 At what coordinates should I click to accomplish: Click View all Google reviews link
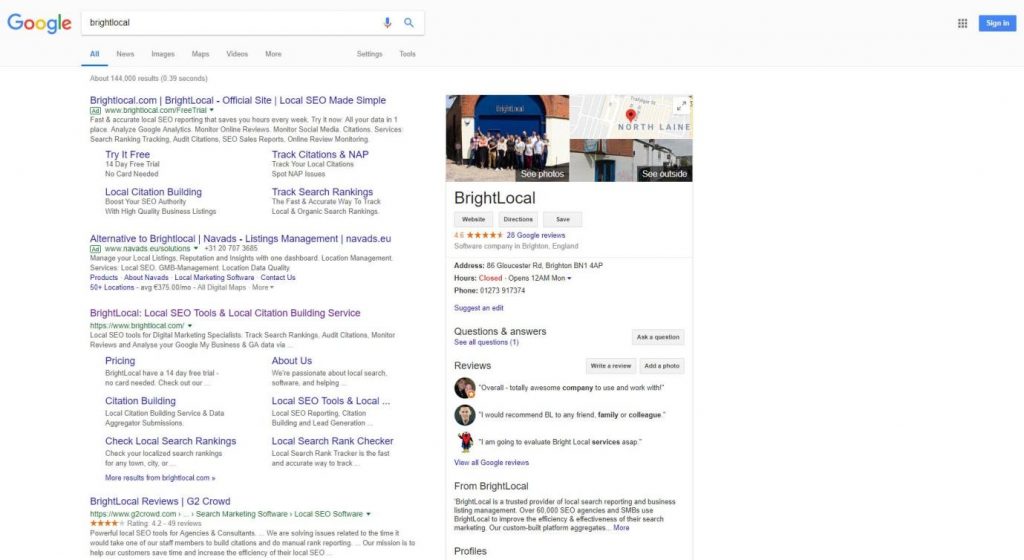491,463
